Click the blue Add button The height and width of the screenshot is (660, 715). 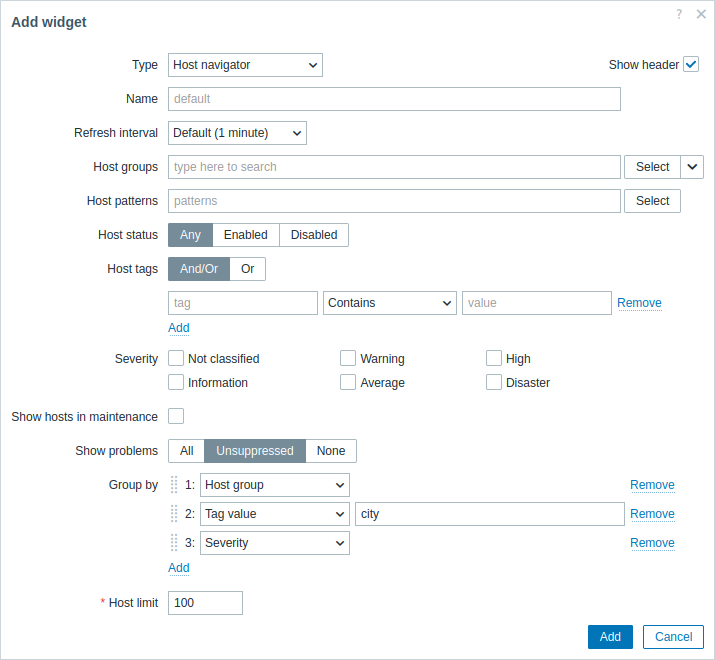click(x=610, y=637)
